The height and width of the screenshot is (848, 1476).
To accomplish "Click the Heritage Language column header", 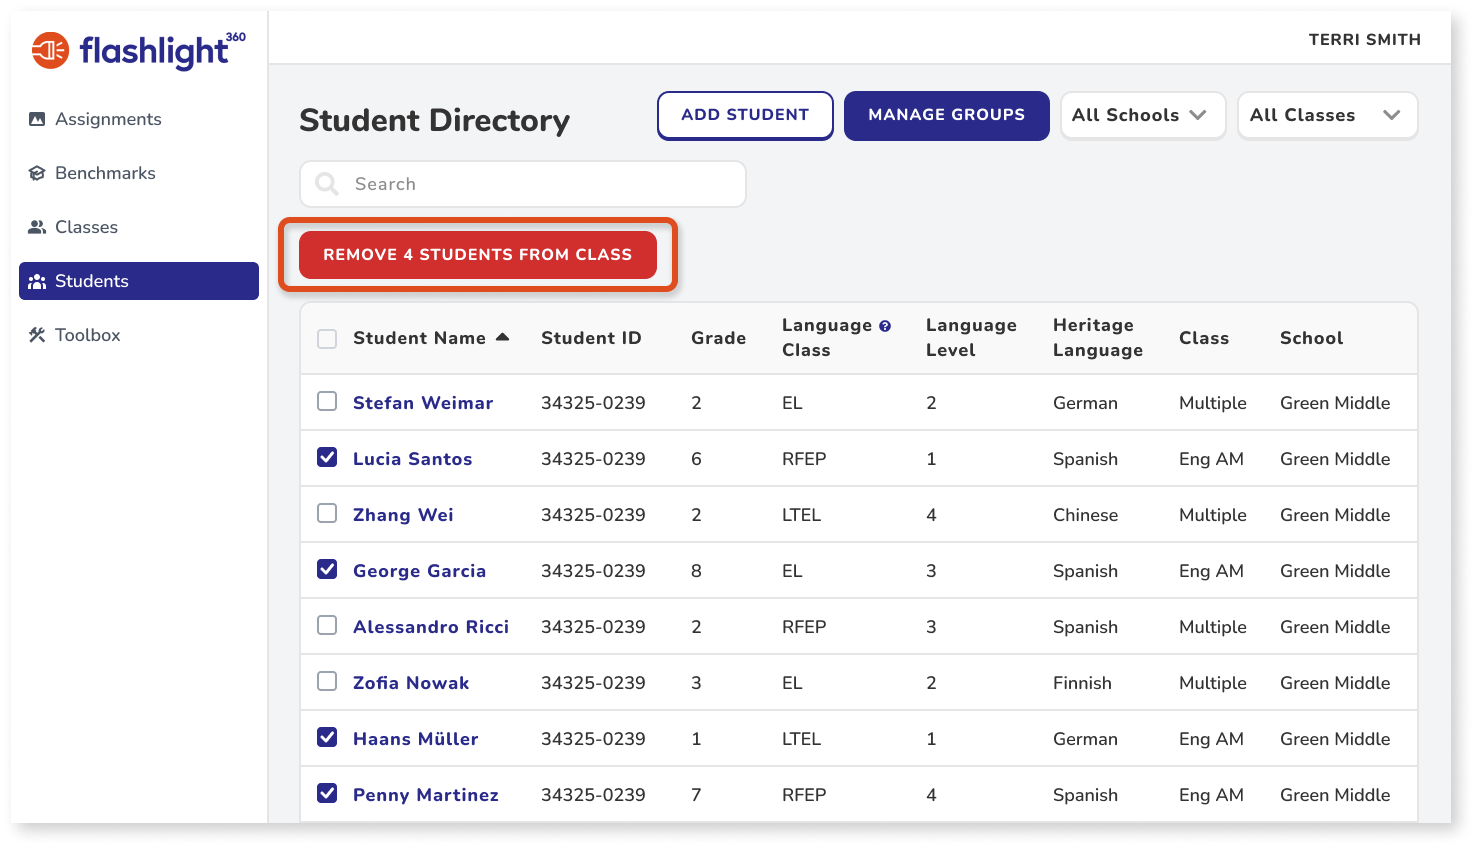I will pos(1098,338).
